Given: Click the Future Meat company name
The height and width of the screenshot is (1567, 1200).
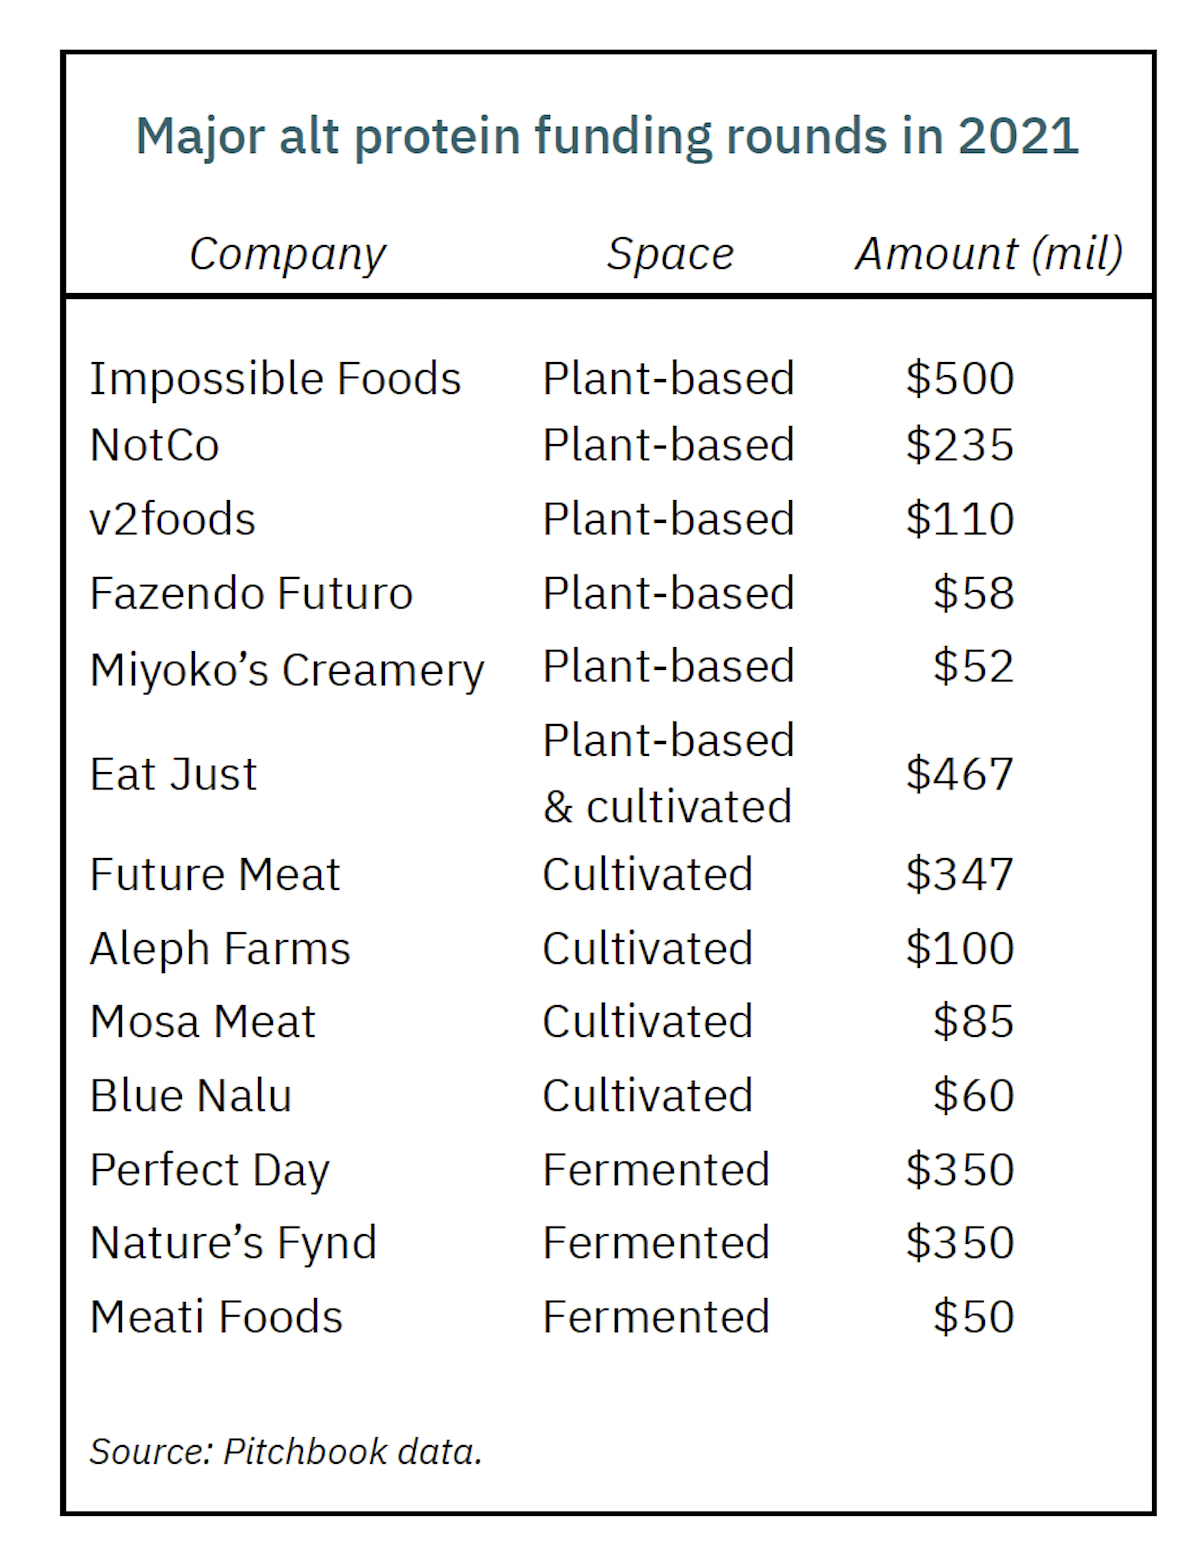Looking at the screenshot, I should (215, 874).
